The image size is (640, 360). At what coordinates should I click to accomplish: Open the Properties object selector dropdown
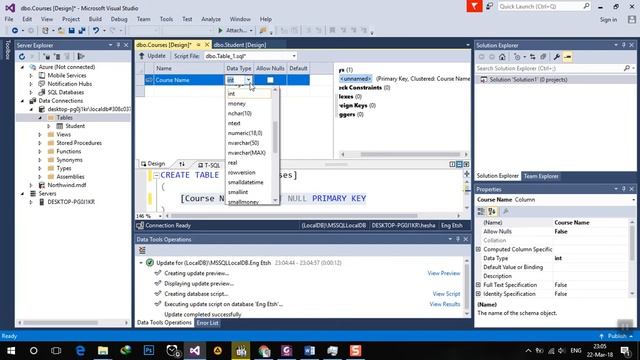point(633,200)
